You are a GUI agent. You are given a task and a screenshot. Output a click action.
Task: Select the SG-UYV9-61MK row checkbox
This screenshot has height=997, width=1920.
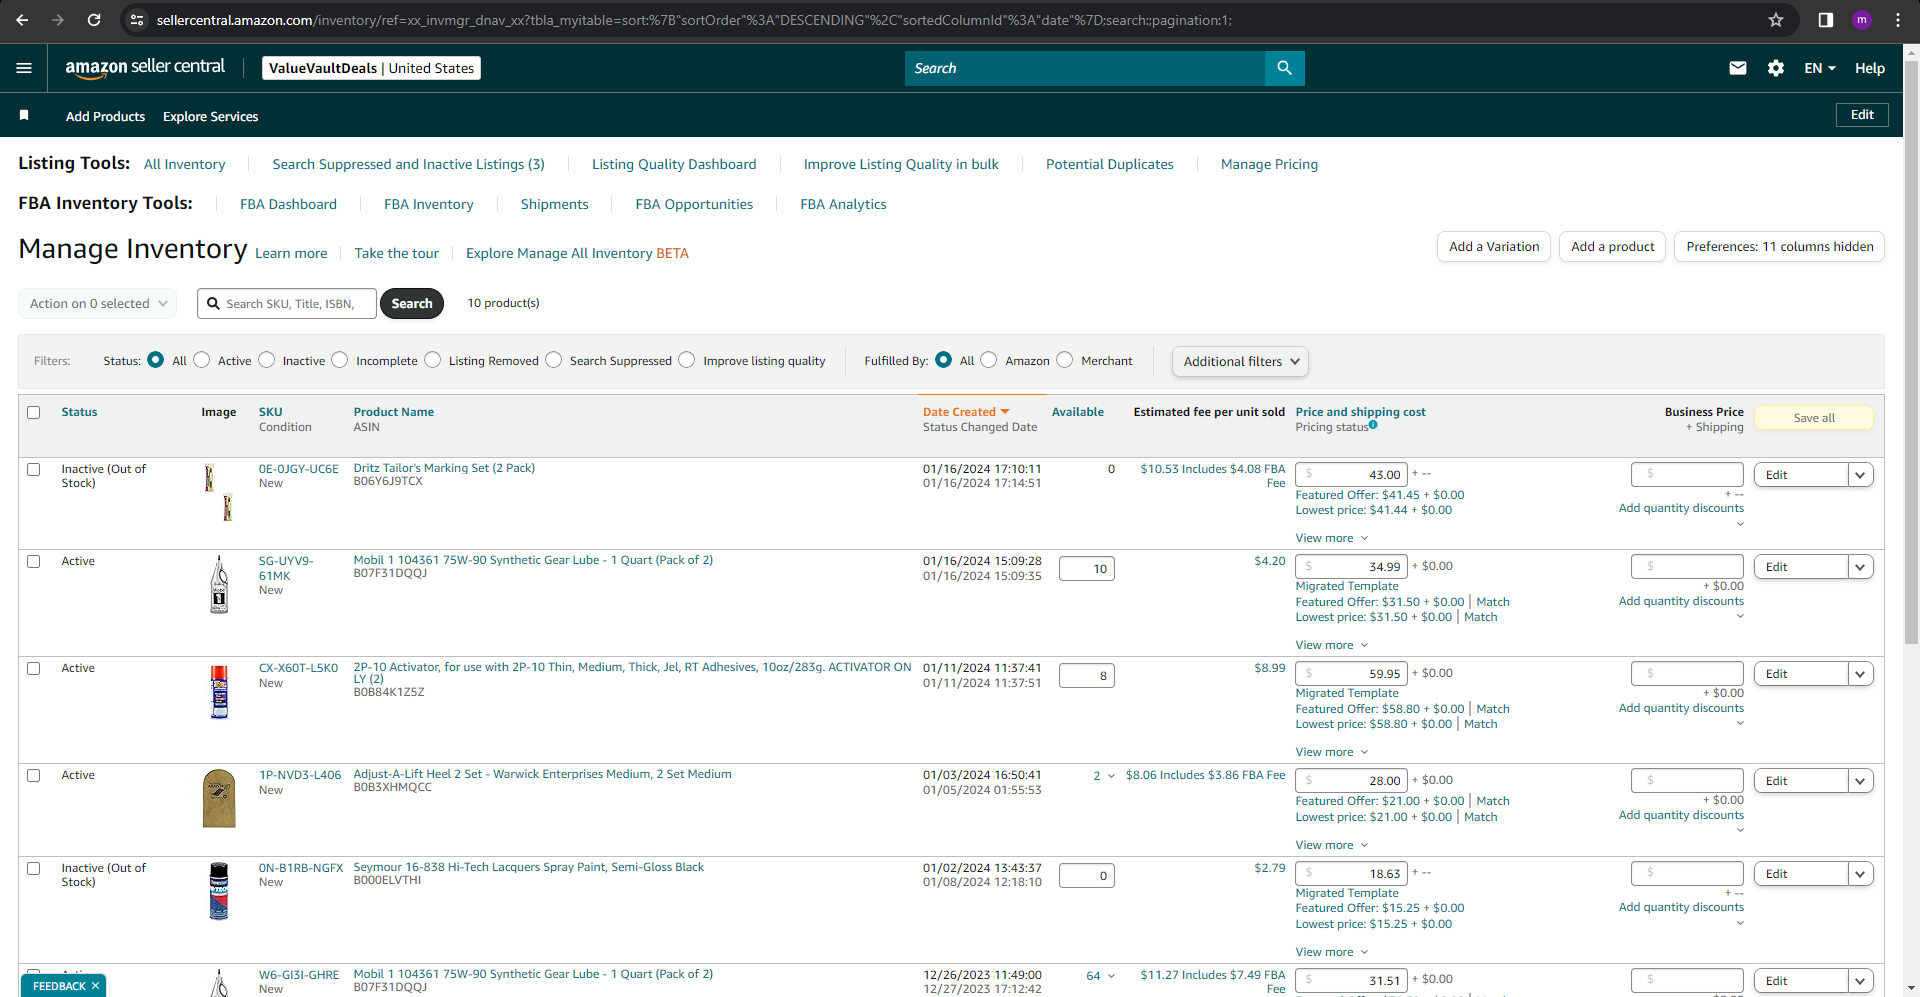pyautogui.click(x=34, y=561)
